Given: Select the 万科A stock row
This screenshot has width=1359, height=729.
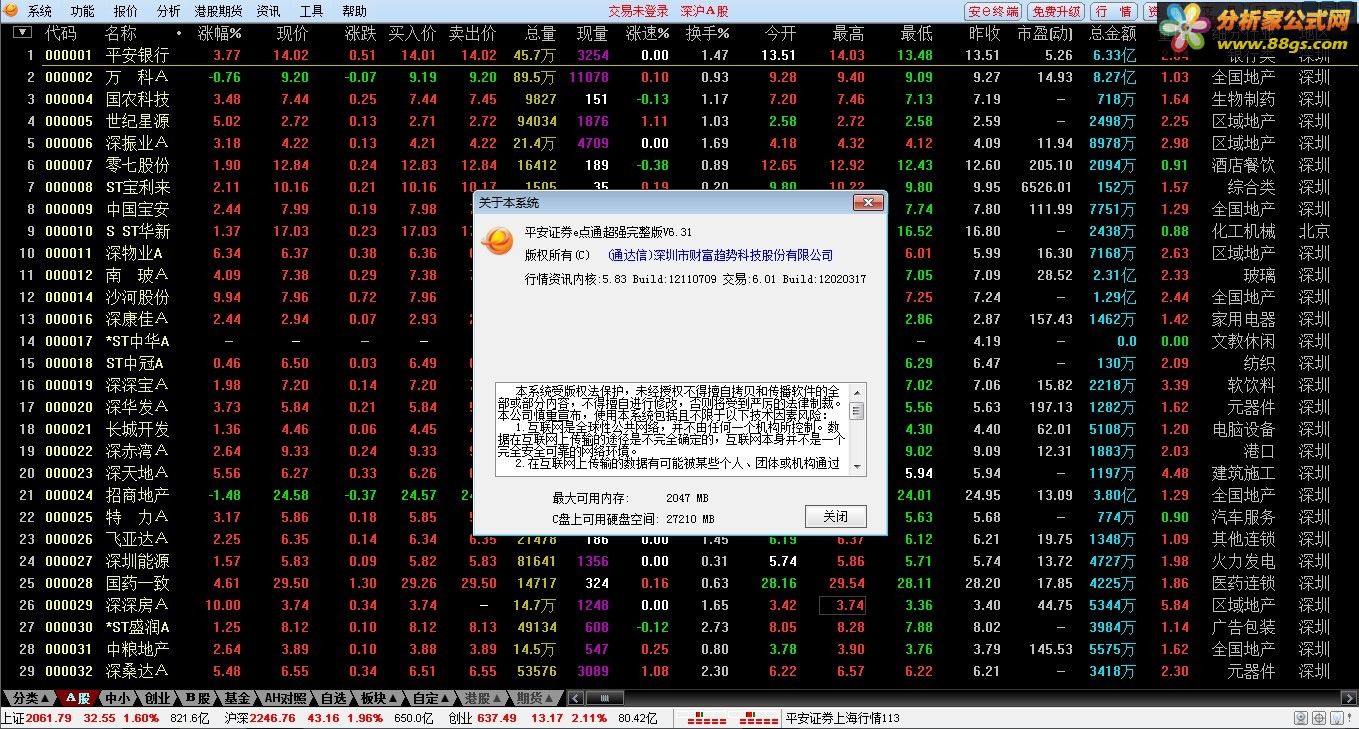Looking at the screenshot, I should [679, 77].
